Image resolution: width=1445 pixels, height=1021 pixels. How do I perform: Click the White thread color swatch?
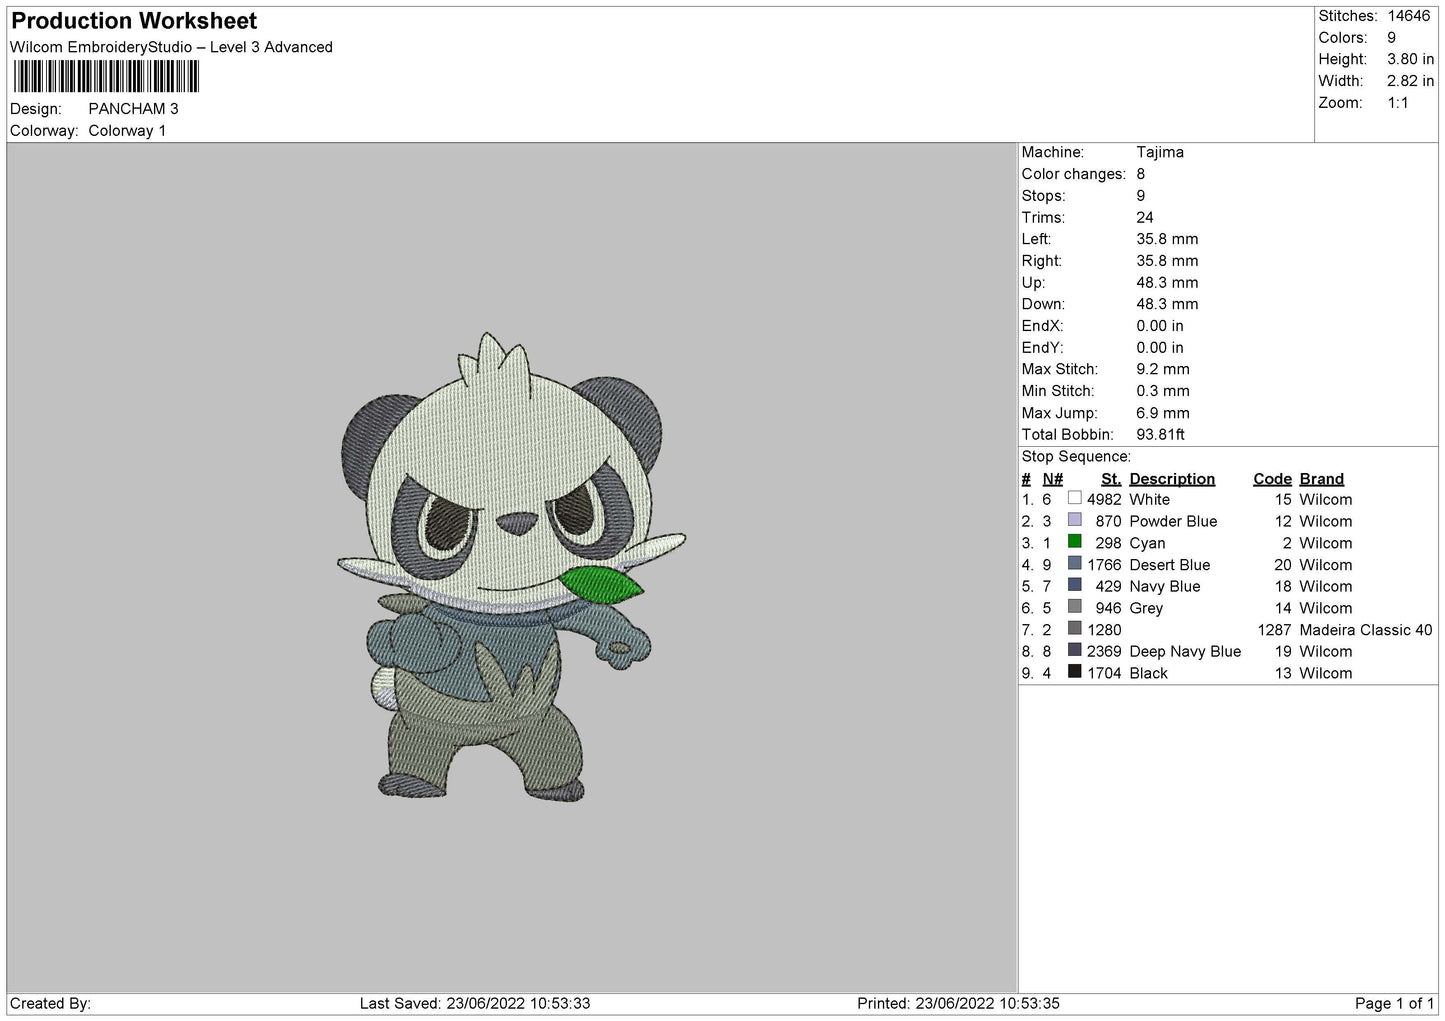coord(1074,498)
